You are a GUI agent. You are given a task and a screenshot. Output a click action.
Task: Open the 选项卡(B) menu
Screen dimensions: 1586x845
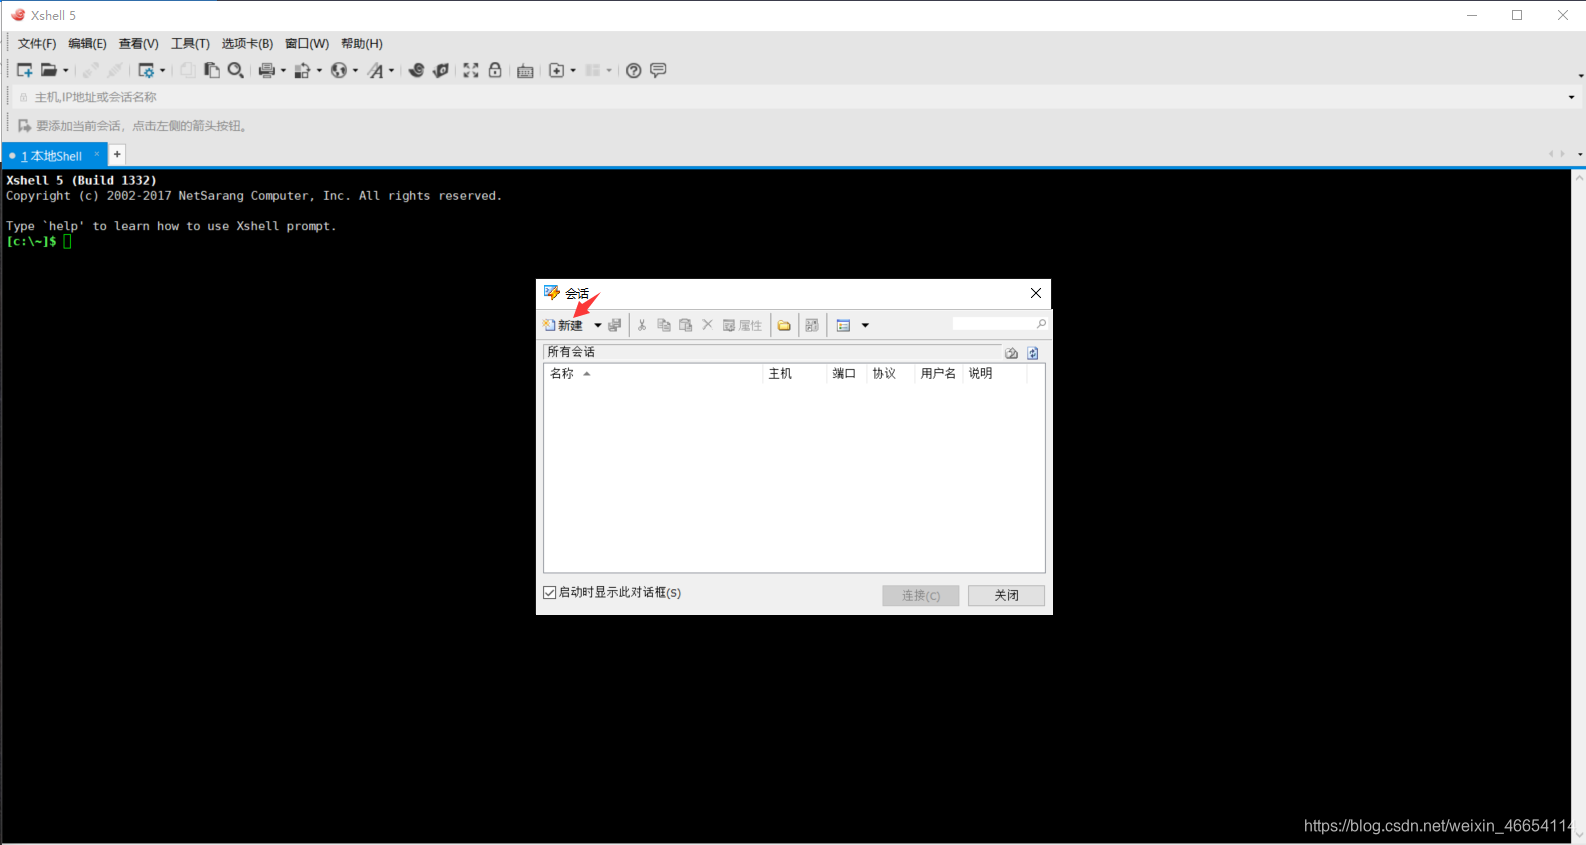point(247,43)
